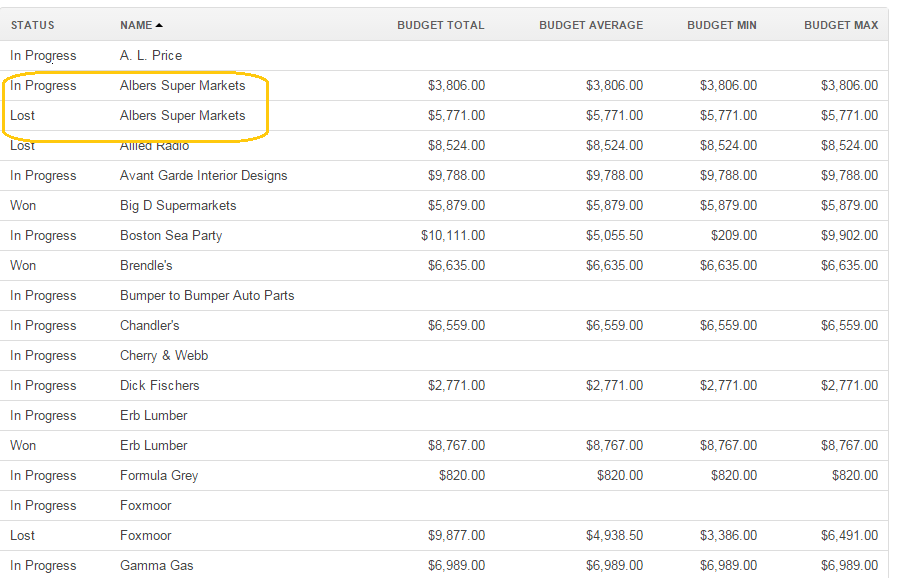Click the ascending sort arrow beside NAME
904x578 pixels.
(159, 25)
